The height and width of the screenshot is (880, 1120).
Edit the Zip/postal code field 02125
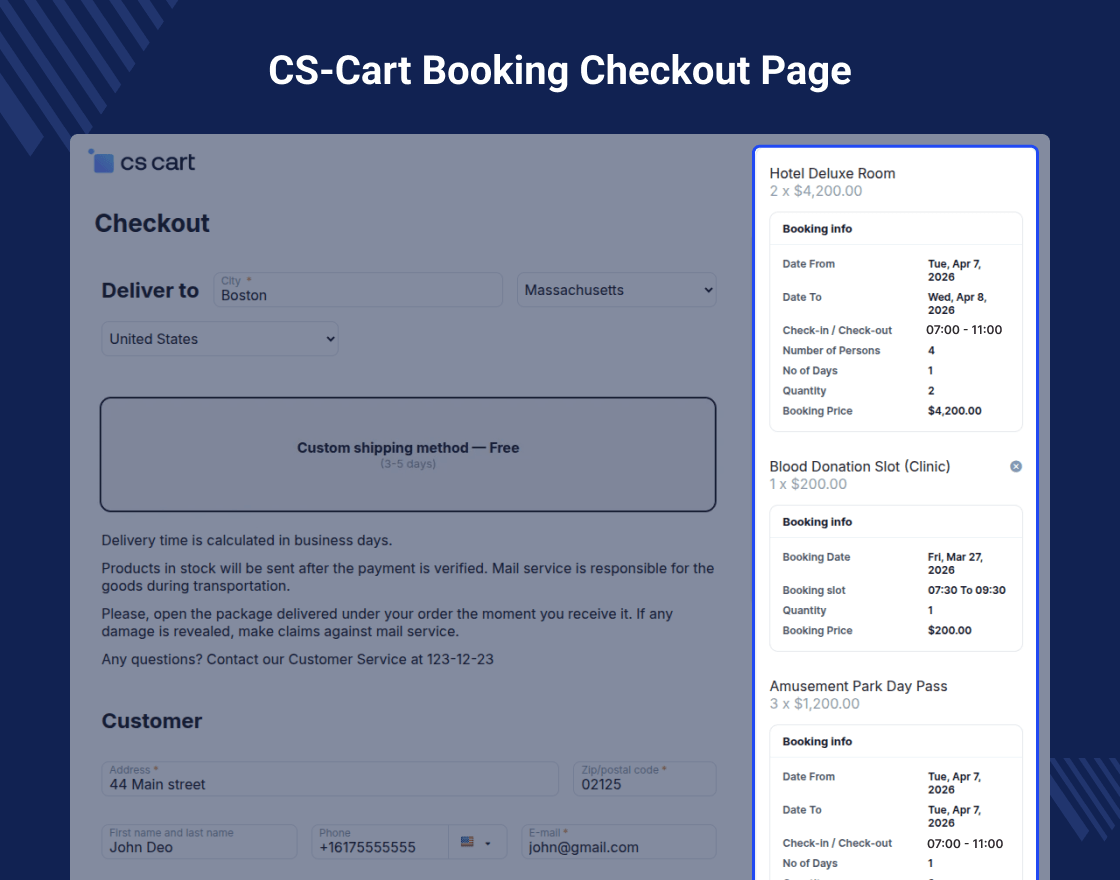(x=644, y=779)
